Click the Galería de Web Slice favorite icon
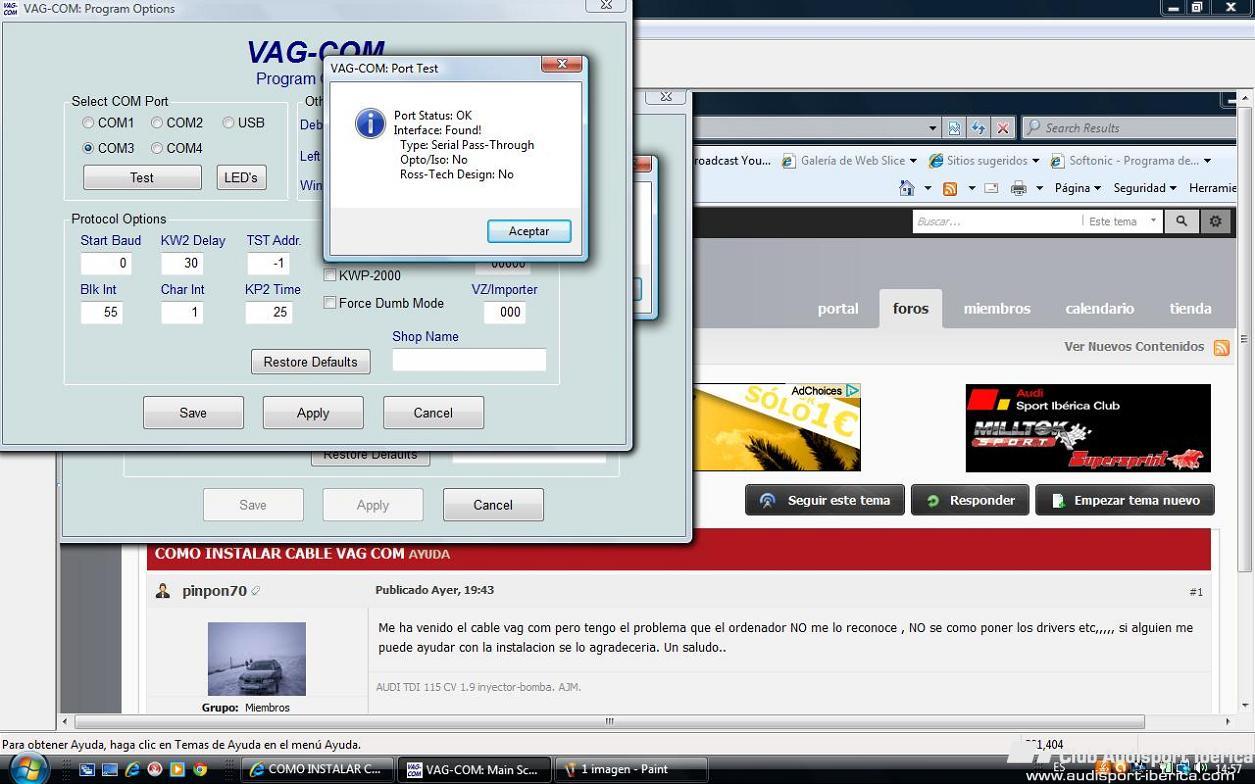Viewport: 1255px width, 784px height. point(789,161)
